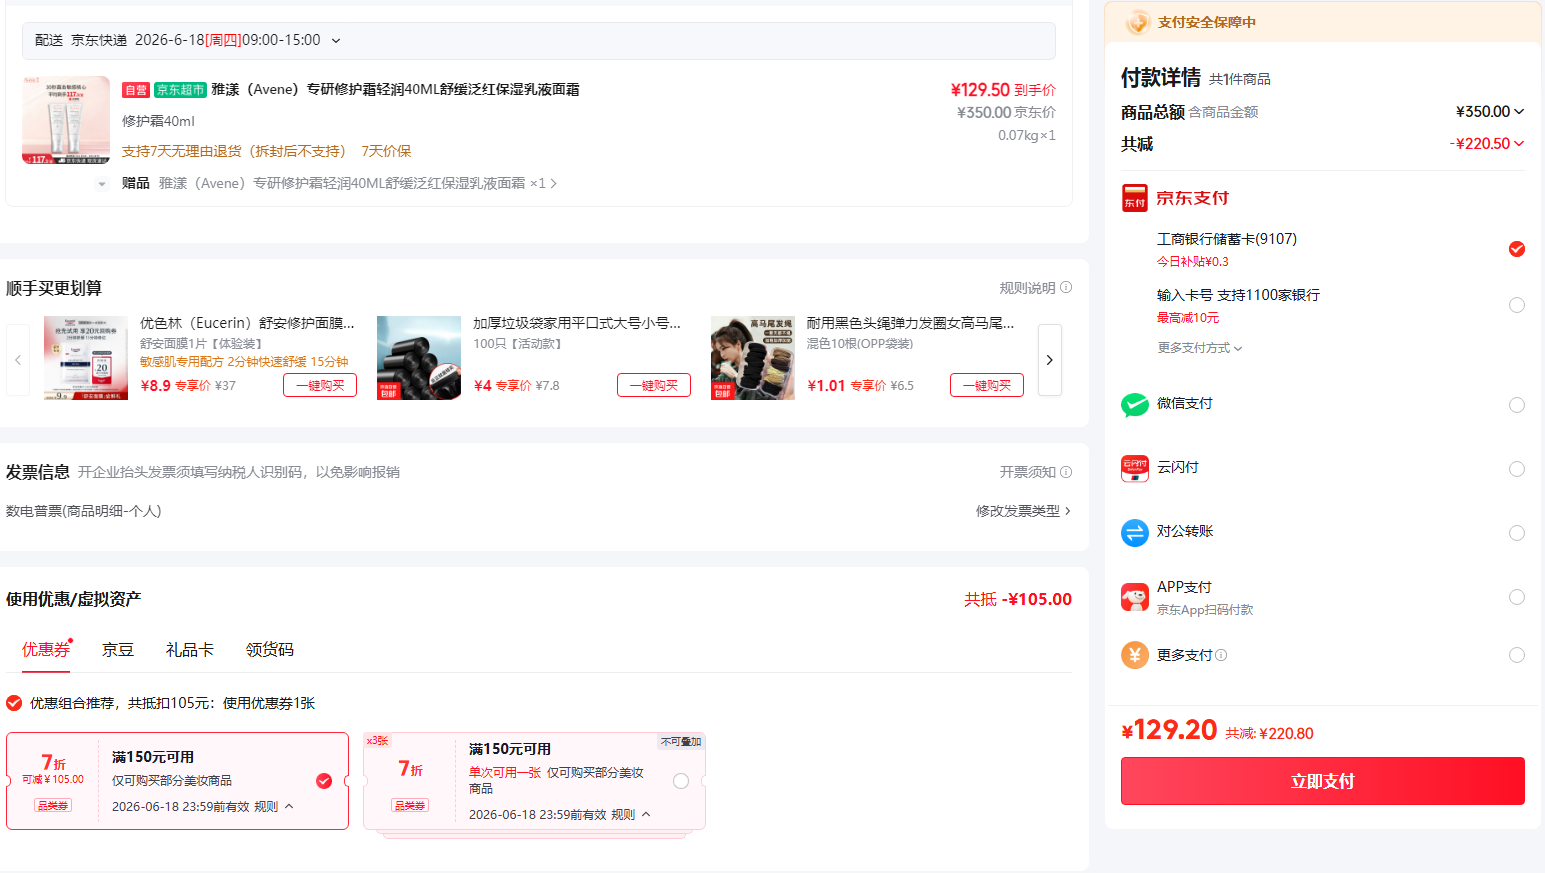Image resolution: width=1545 pixels, height=873 pixels.
Task: Toggle the 优惠组合推荐 red checkmark
Action: [14, 703]
